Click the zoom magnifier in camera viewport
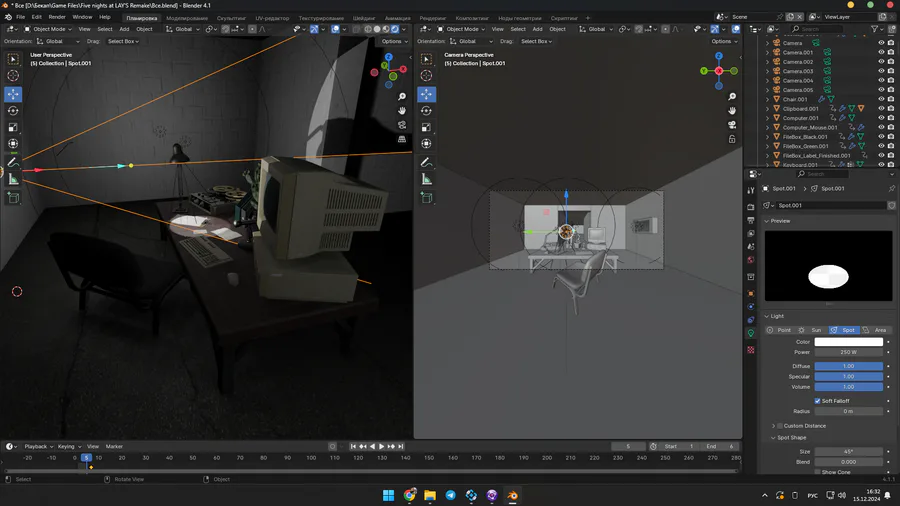 (x=732, y=96)
